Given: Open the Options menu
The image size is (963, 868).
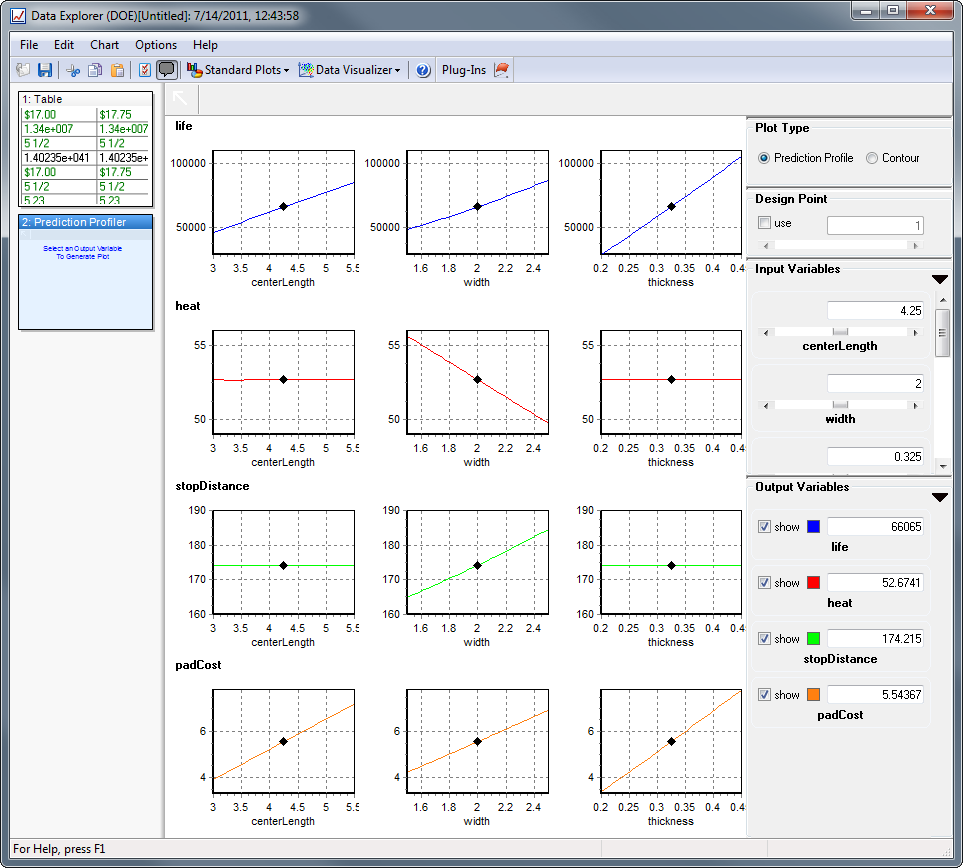Looking at the screenshot, I should point(156,45).
